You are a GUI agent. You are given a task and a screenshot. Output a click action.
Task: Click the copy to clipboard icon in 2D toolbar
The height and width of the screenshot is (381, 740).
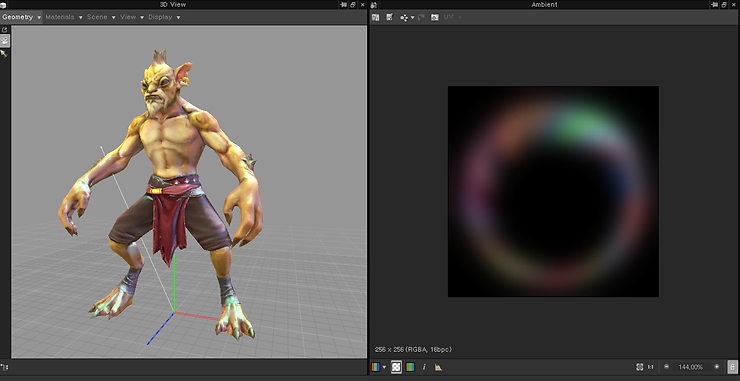click(390, 17)
